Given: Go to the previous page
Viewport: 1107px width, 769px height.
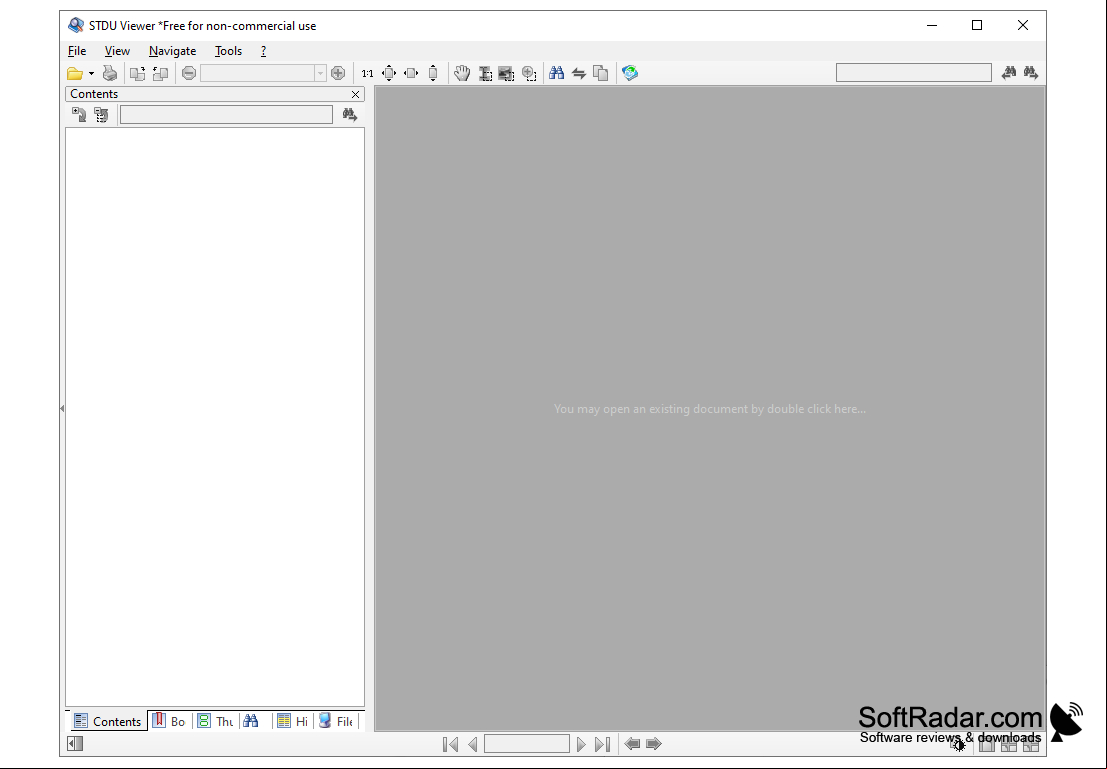Looking at the screenshot, I should pyautogui.click(x=472, y=744).
